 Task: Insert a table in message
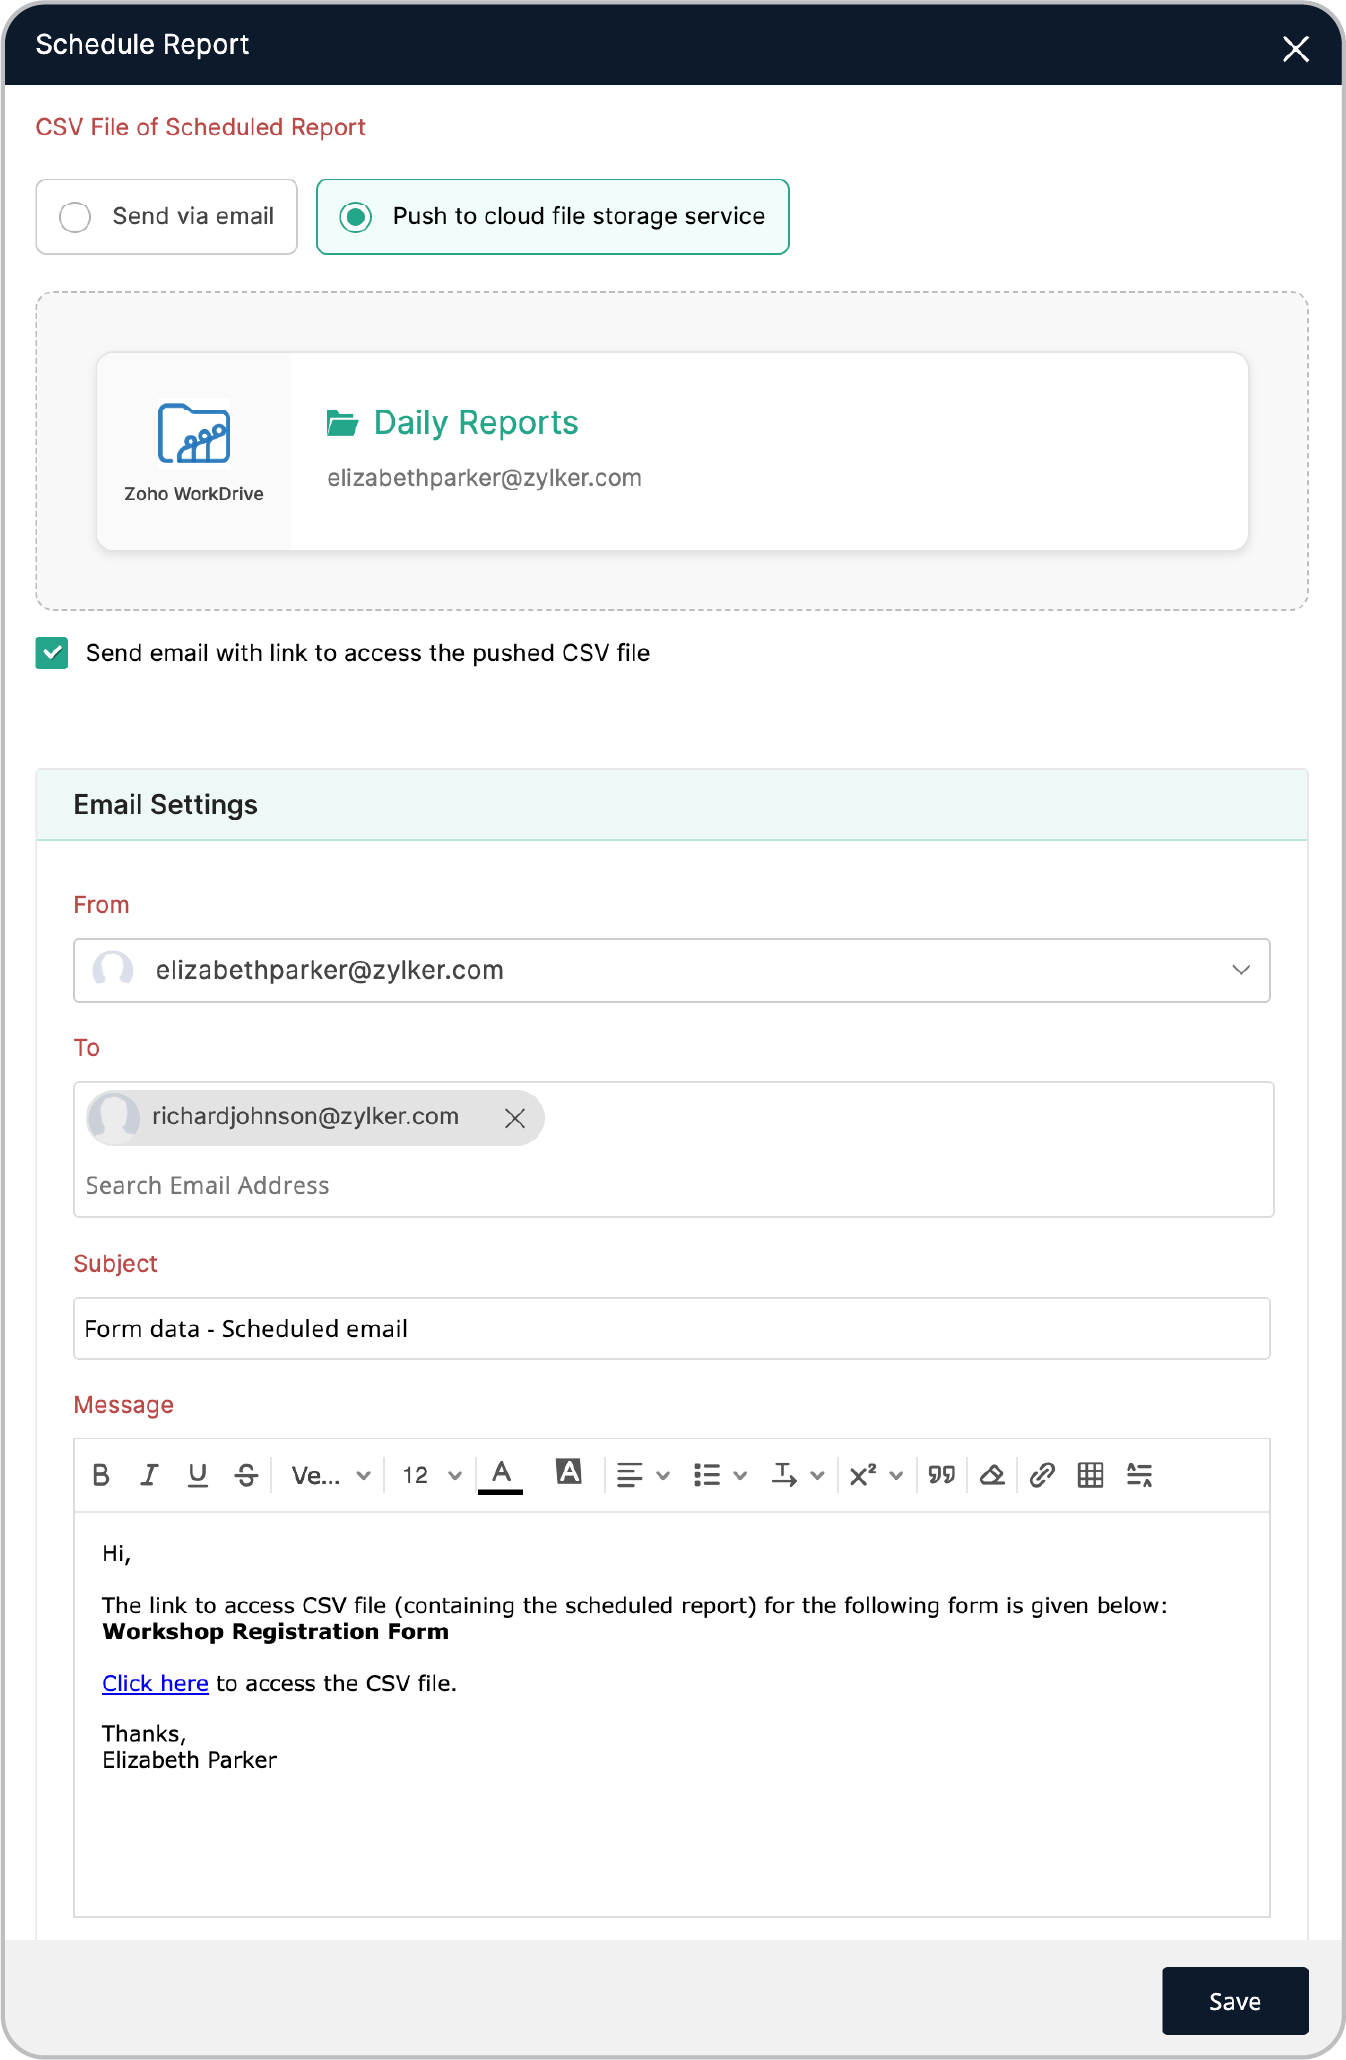click(x=1091, y=1475)
